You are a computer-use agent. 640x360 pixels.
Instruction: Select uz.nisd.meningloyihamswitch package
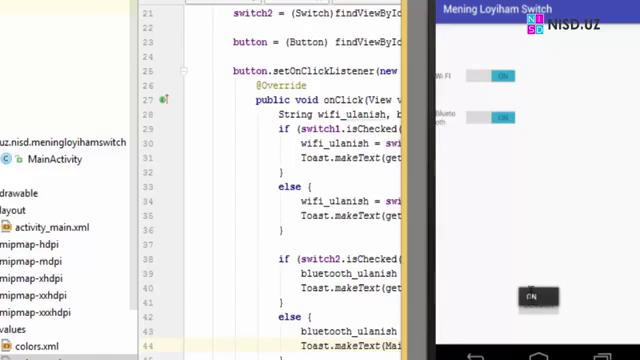pyautogui.click(x=63, y=142)
